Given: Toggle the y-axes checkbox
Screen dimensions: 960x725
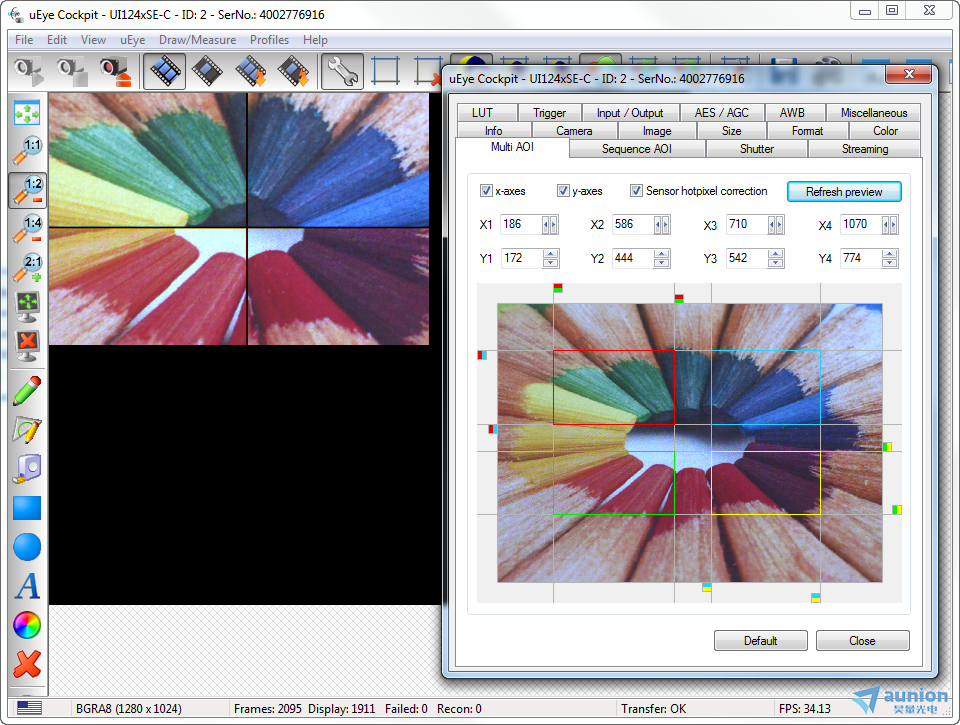Looking at the screenshot, I should click(x=563, y=190).
